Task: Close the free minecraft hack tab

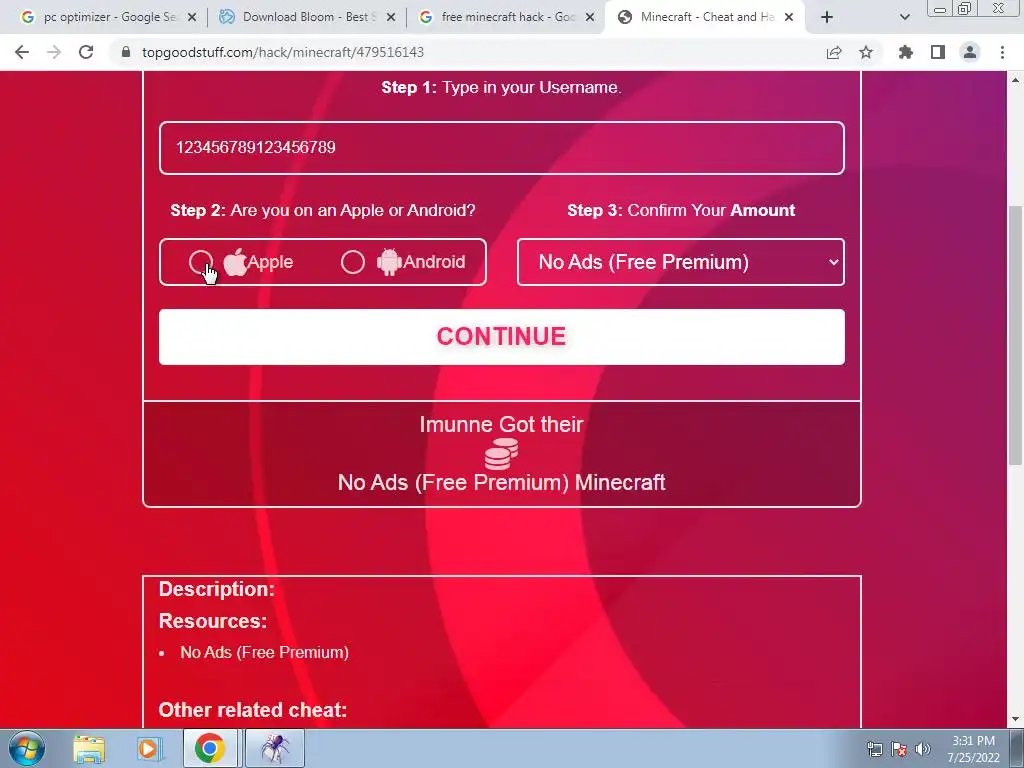Action: 590,18
